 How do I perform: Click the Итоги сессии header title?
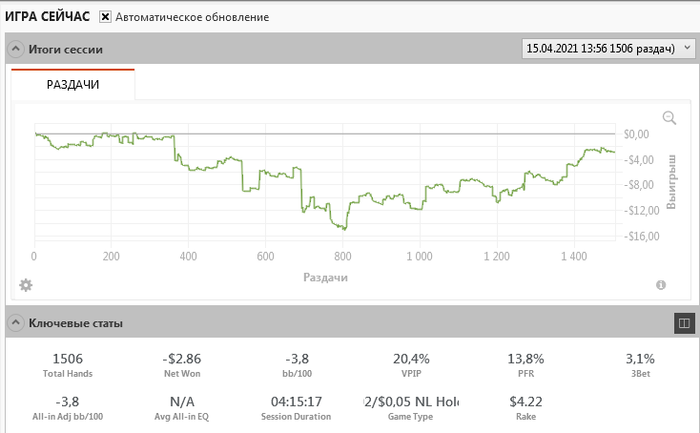click(65, 49)
